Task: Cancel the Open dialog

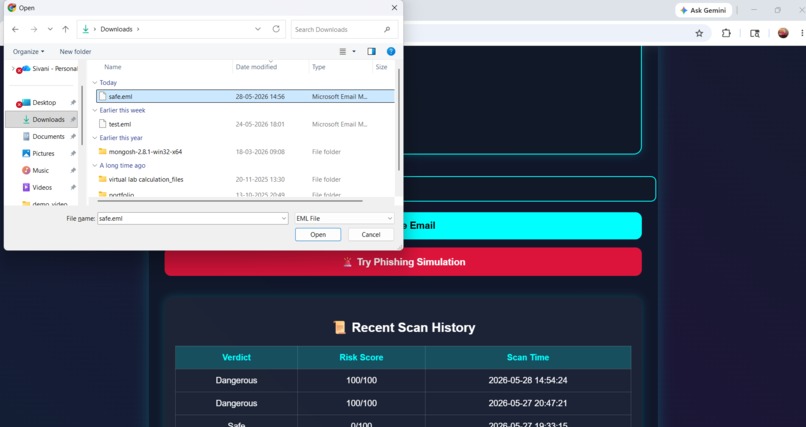Action: 371,234
